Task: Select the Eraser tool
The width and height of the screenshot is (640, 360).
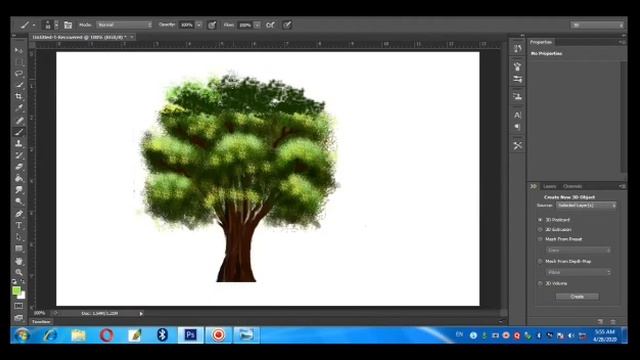Action: (x=19, y=167)
